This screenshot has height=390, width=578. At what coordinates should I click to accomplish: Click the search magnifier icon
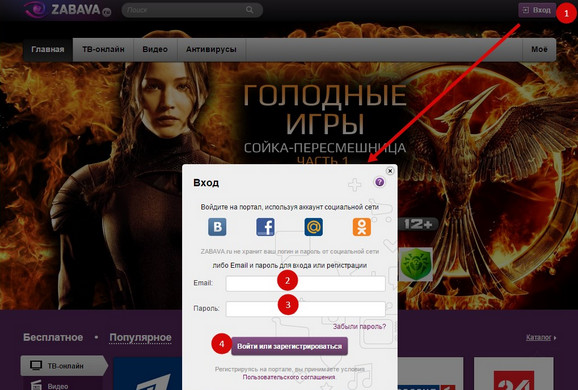(x=250, y=10)
